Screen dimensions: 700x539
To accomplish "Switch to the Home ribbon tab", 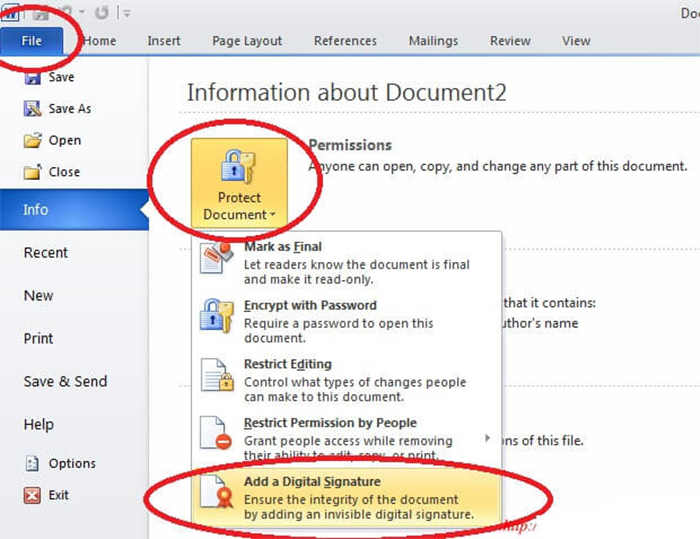I will pos(100,41).
